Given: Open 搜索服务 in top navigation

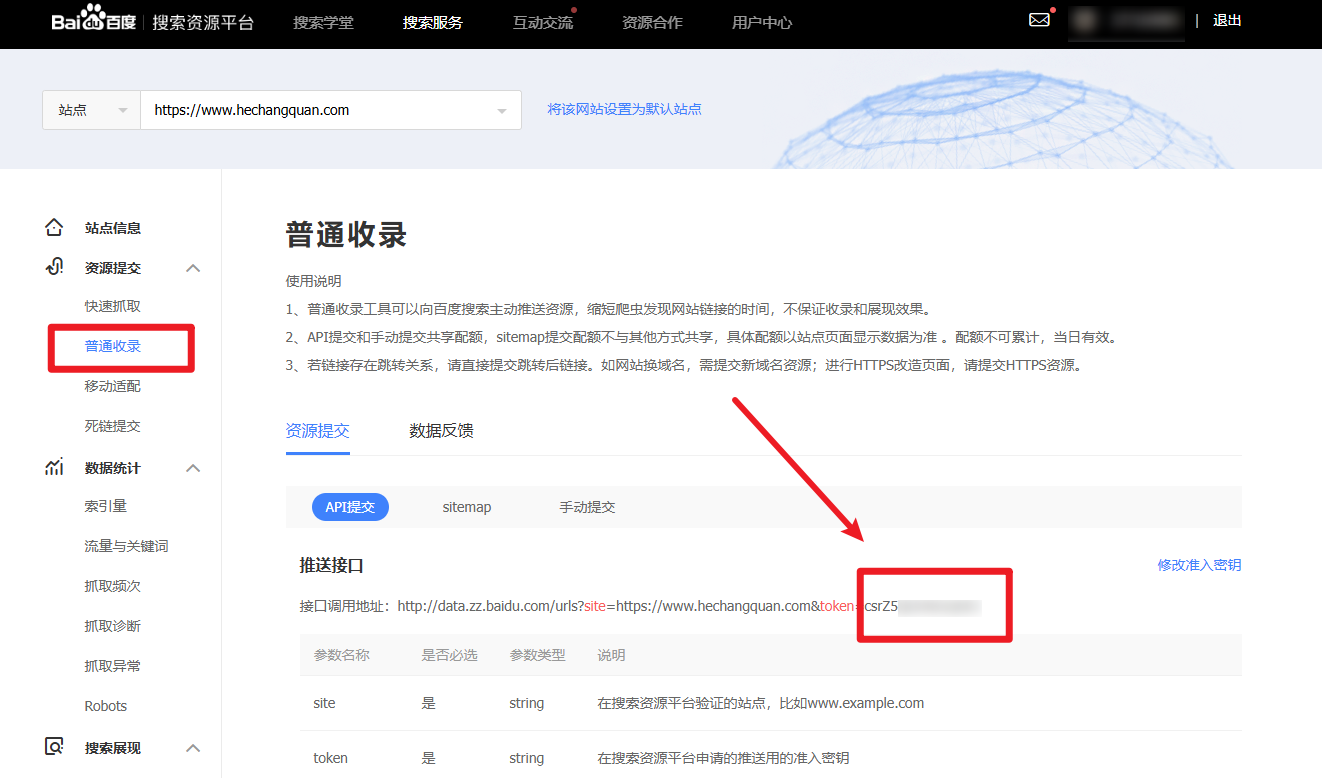Looking at the screenshot, I should (x=433, y=22).
